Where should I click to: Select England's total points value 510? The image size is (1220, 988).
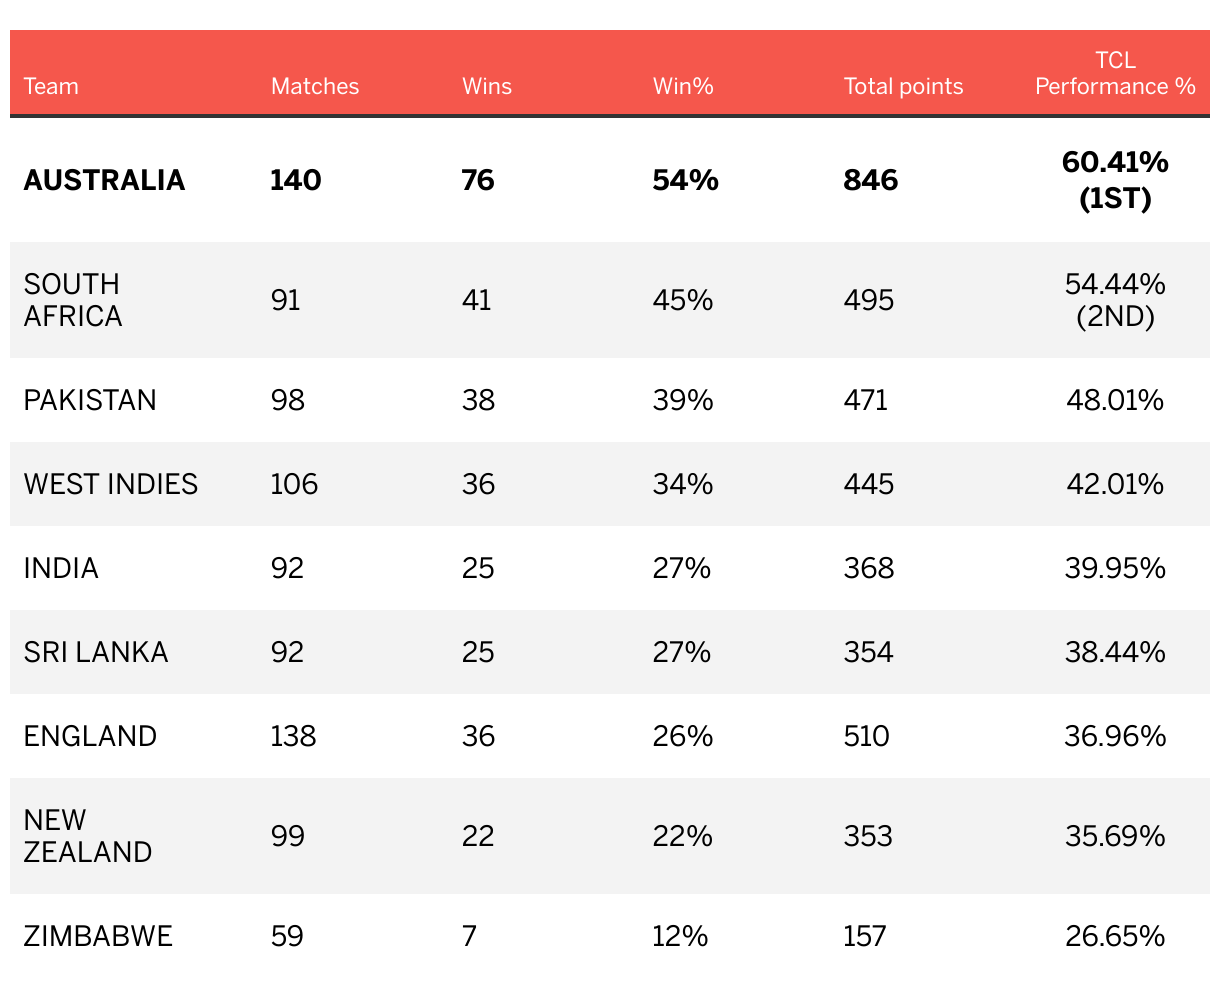tap(866, 736)
